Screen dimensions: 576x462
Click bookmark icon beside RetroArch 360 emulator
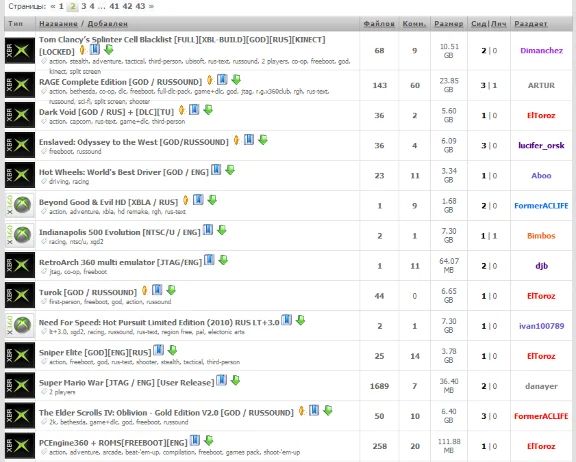click(209, 260)
